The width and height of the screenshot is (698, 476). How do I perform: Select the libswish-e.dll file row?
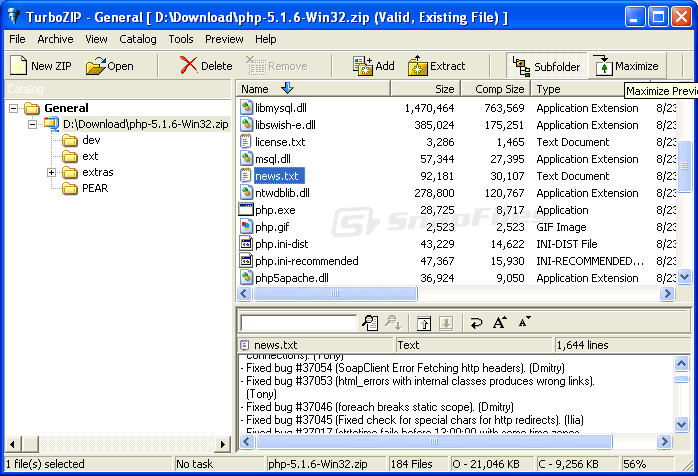click(x=456, y=125)
